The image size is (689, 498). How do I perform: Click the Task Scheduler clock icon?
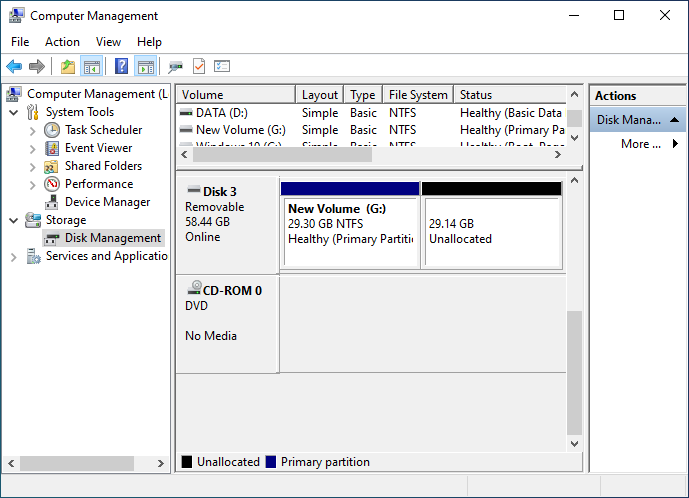coord(52,130)
